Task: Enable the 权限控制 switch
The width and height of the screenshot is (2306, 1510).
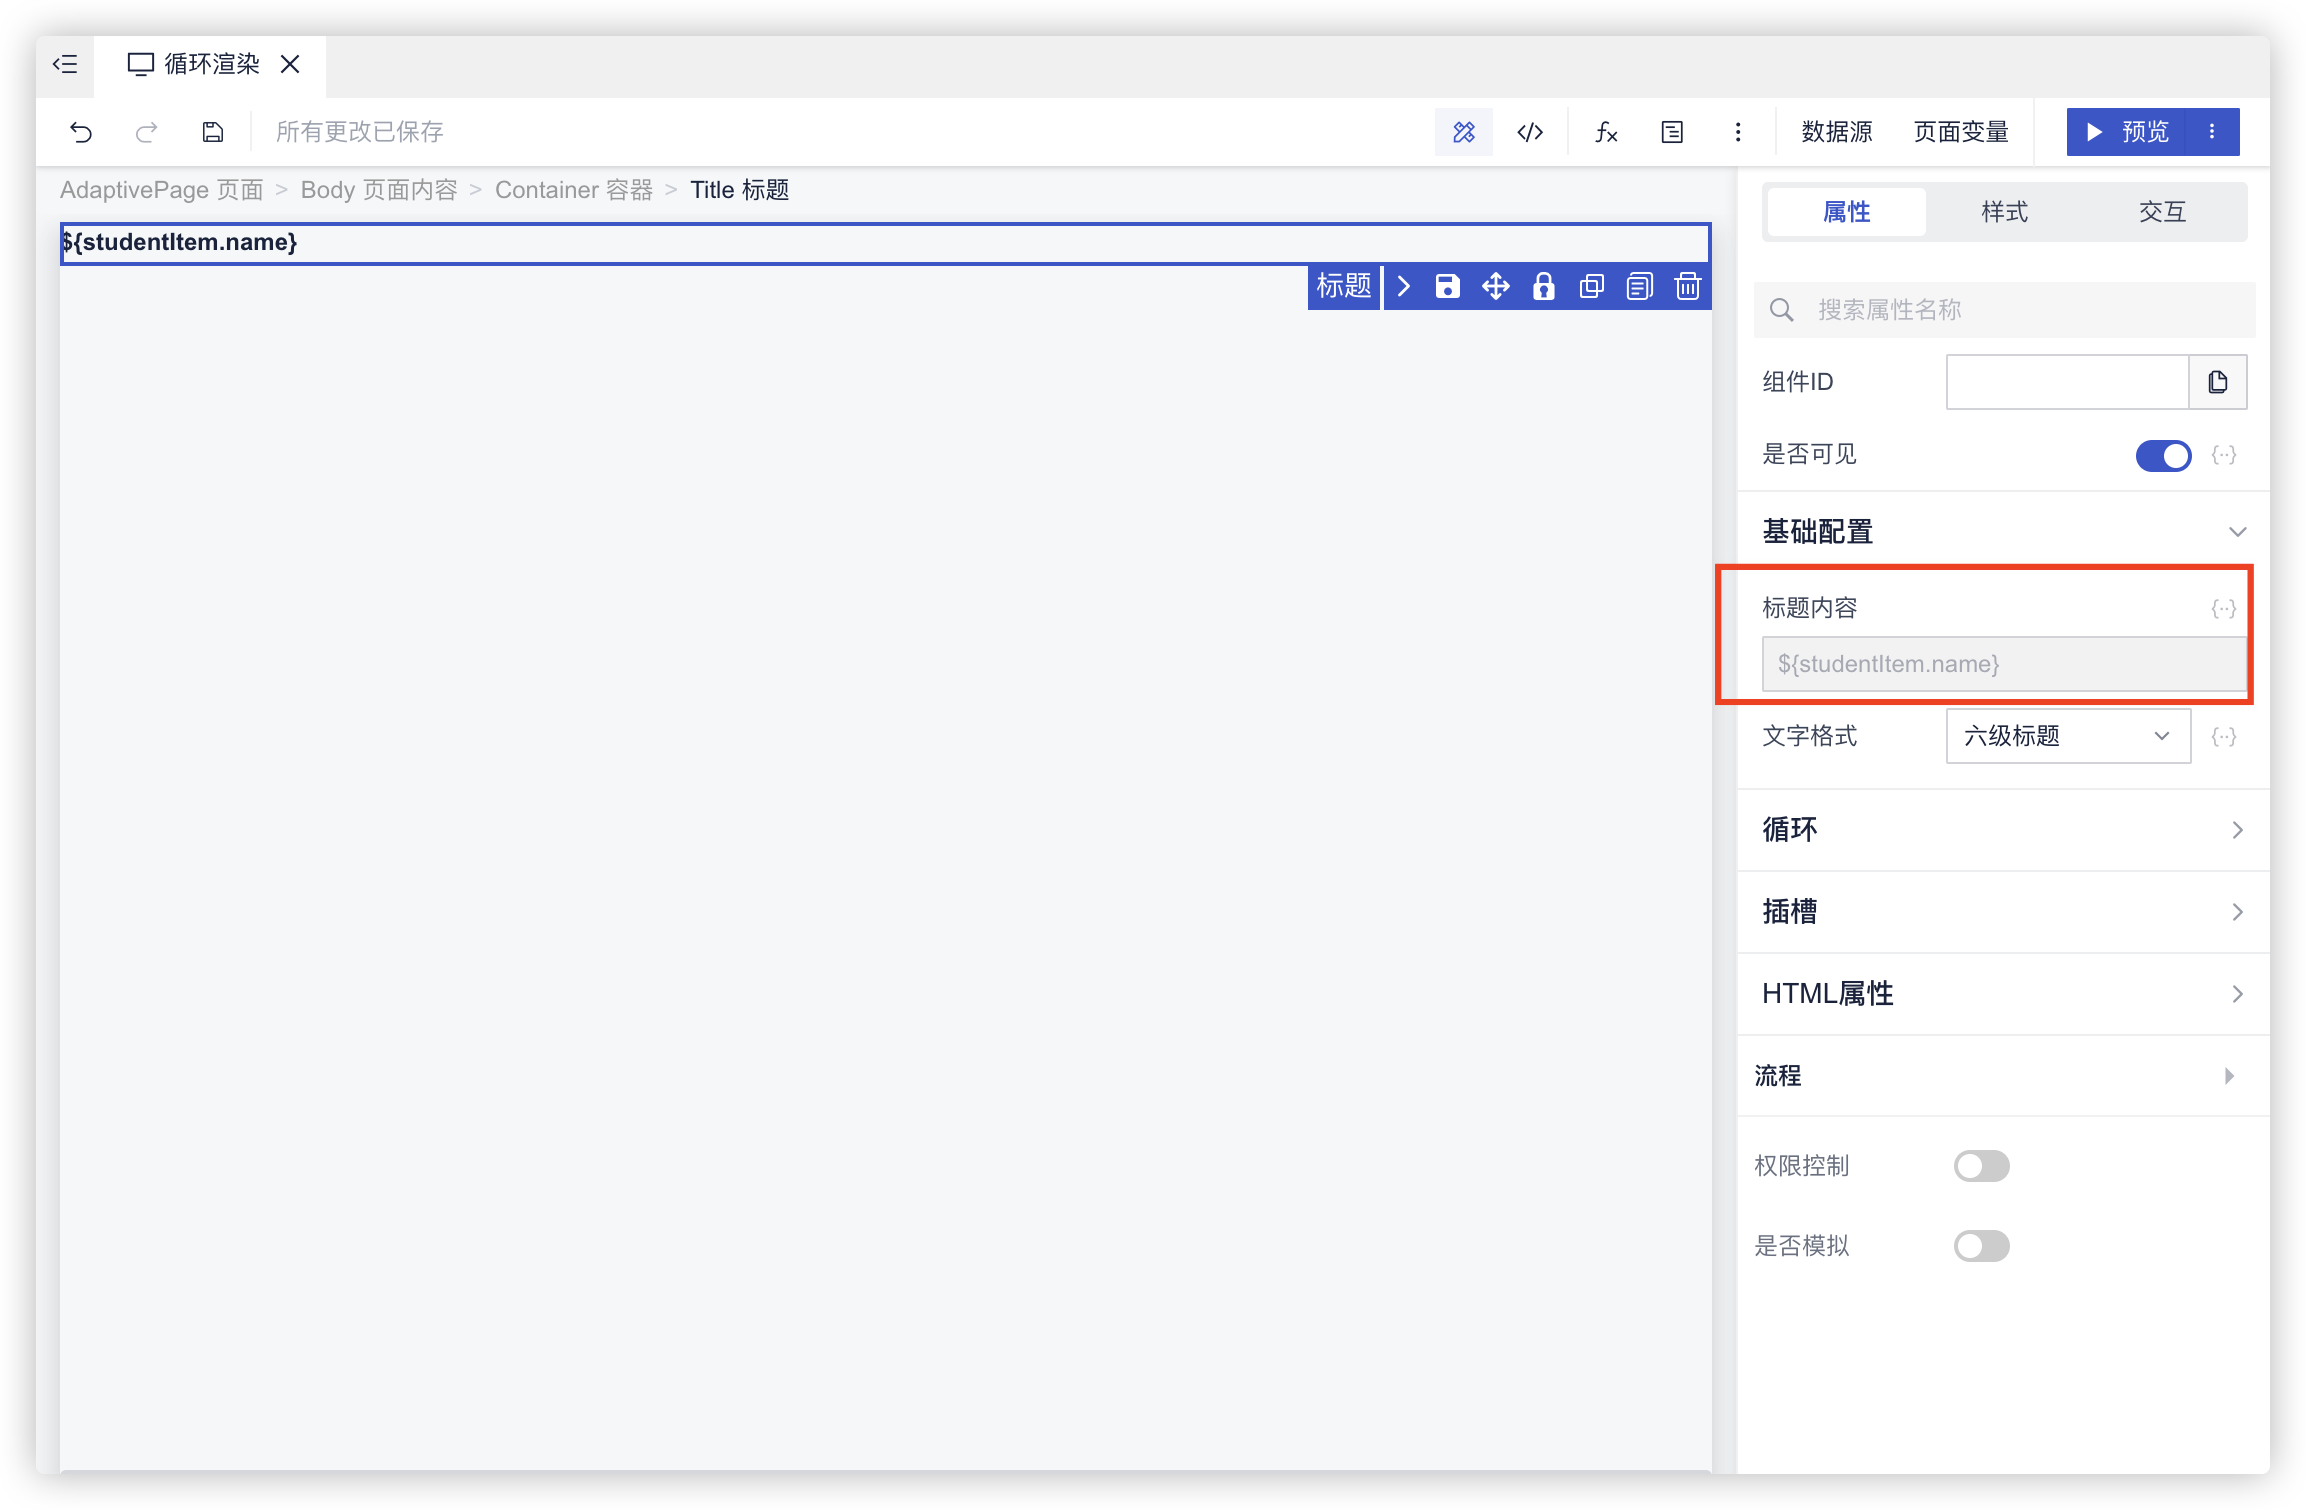Action: point(1981,1166)
